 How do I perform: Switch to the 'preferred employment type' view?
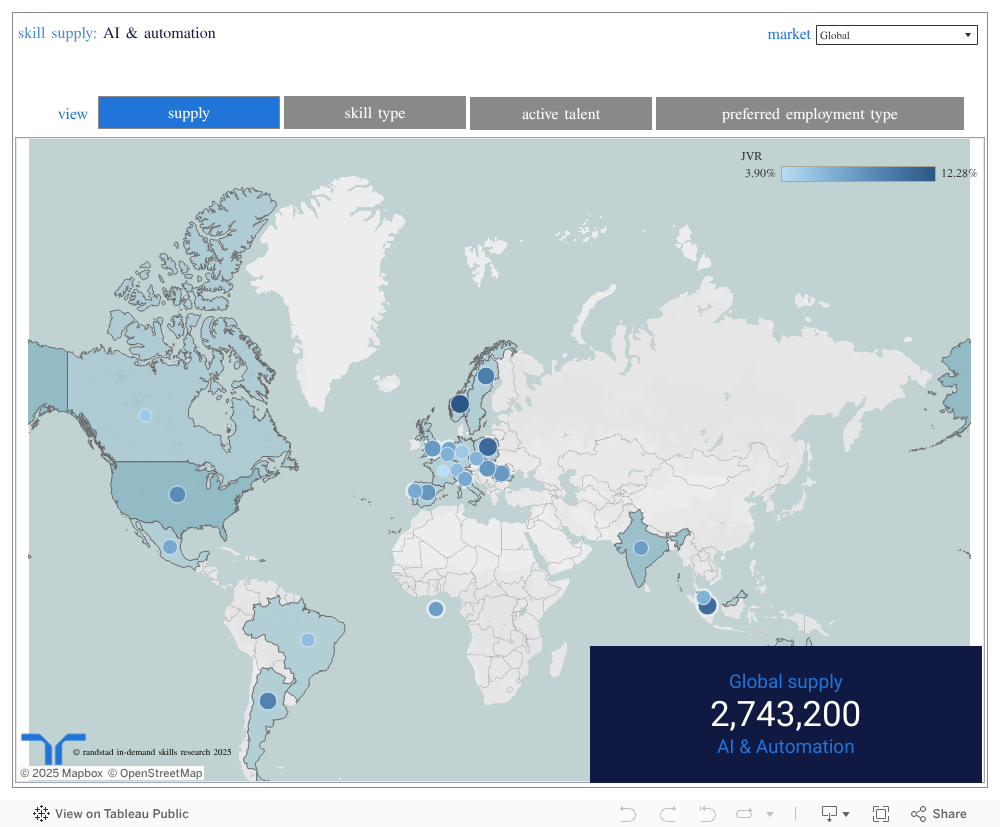click(x=809, y=112)
